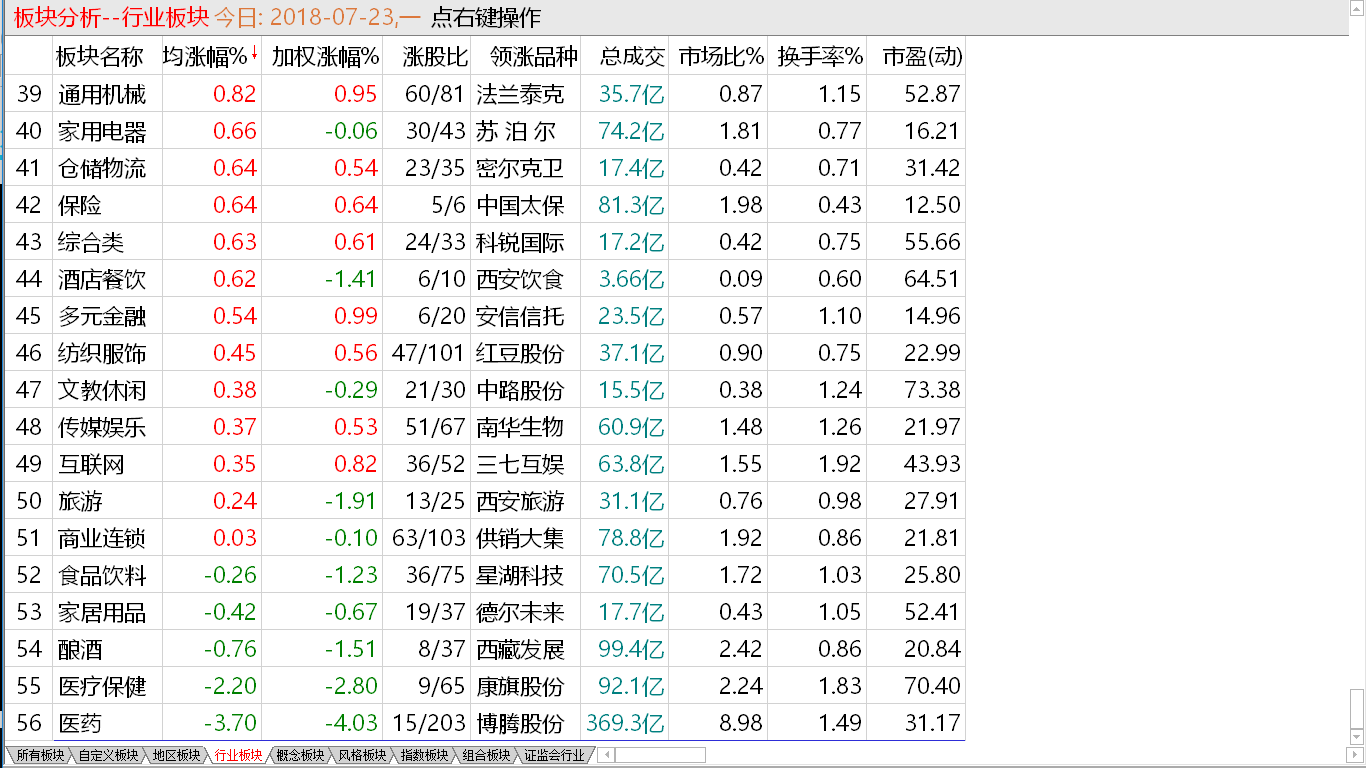Viewport: 1366px width, 768px height.
Task: Select the 互联网 sector name
Action: [91, 464]
